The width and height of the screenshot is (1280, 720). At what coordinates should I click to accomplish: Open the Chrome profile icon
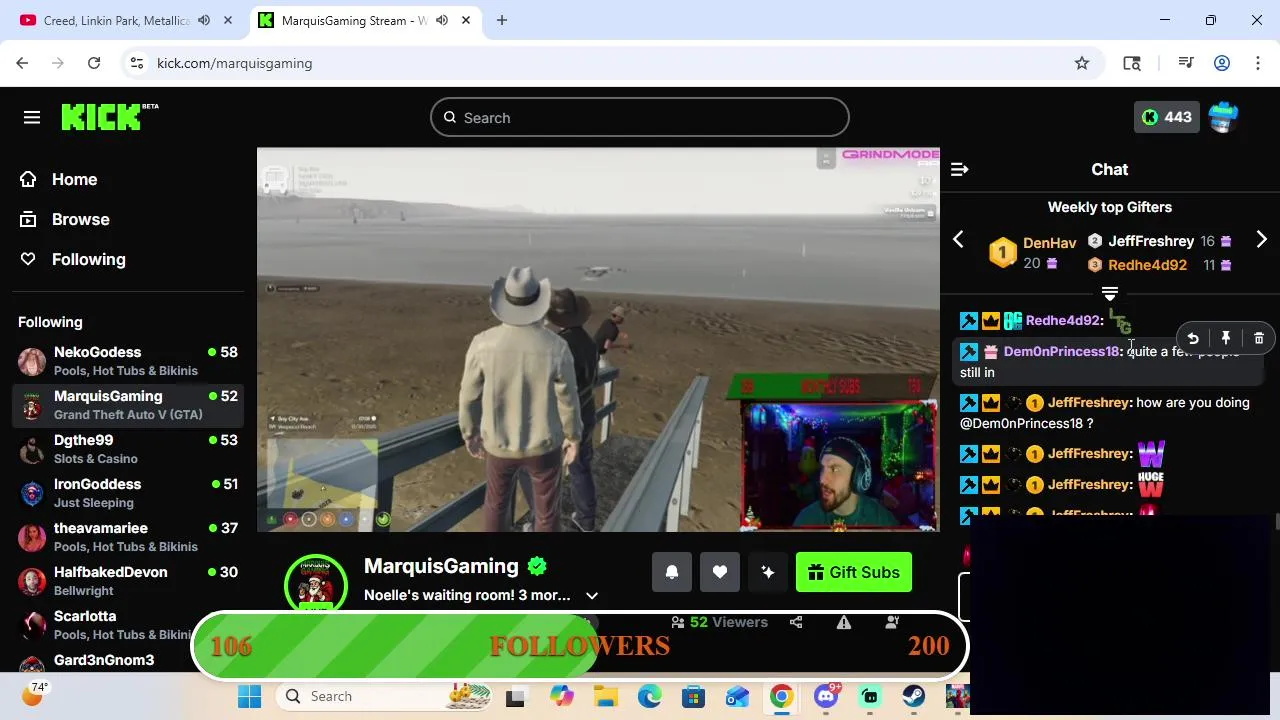[1222, 63]
